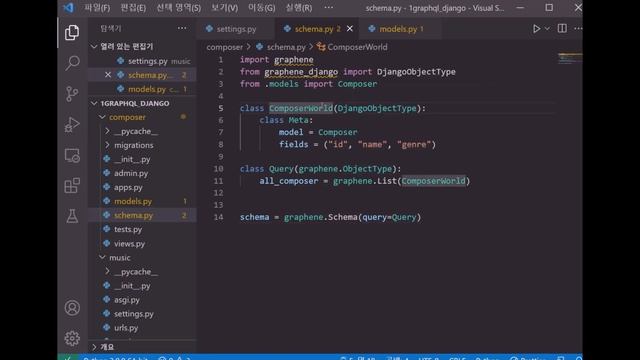This screenshot has width=640, height=360.
Task: Open the Explorer view in activity bar
Action: point(72,32)
